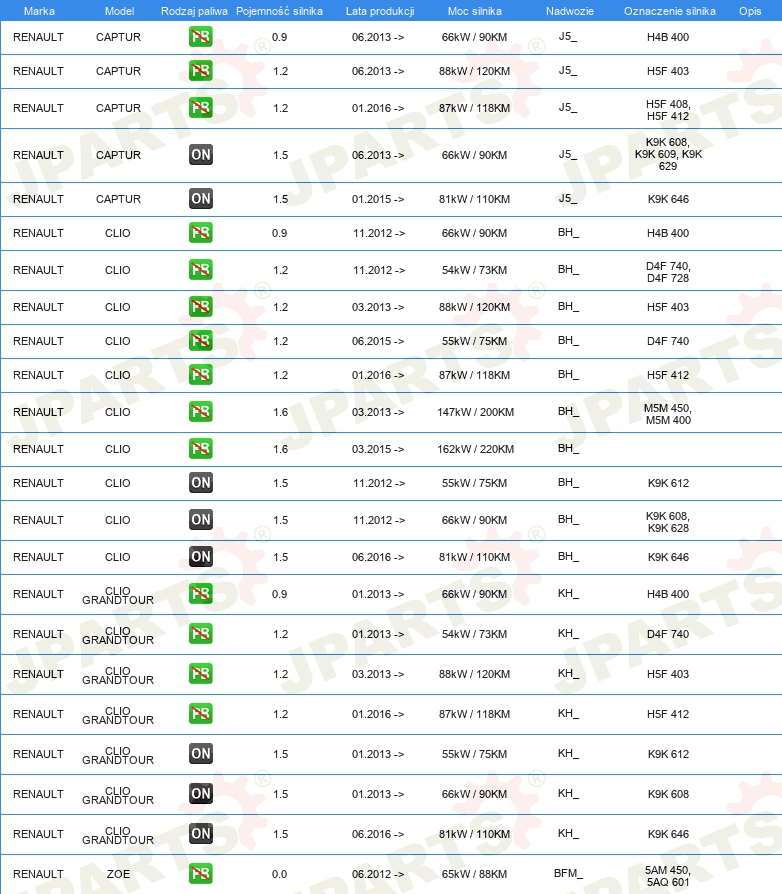Screen dimensions: 782x894
Task: Click petrol icon for Captur 88kW / 120KM
Action: click(x=201, y=71)
